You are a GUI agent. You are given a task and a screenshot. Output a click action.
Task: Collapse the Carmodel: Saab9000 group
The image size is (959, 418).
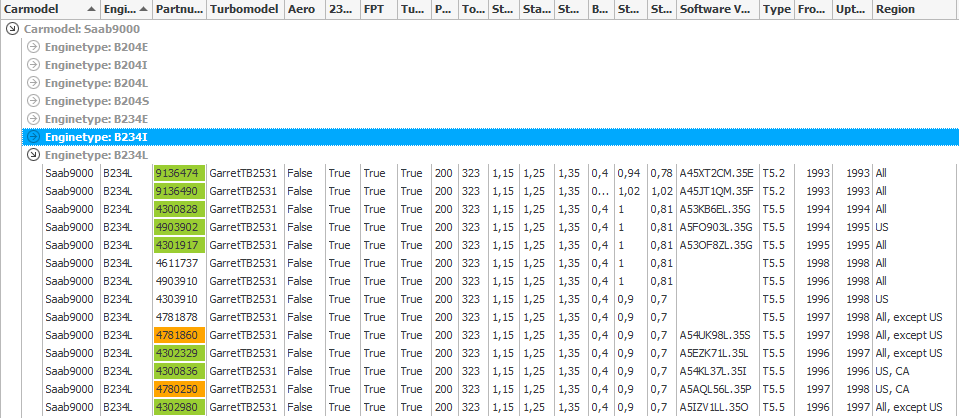coord(12,29)
